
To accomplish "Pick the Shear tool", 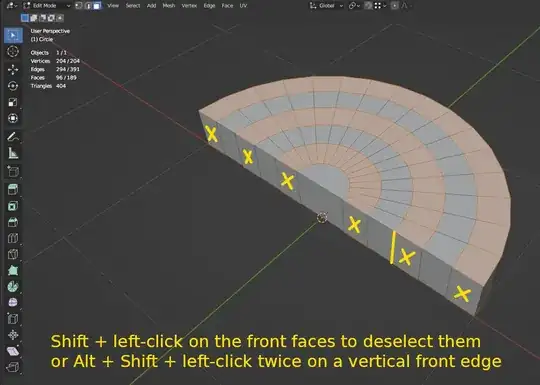I will tap(13, 351).
